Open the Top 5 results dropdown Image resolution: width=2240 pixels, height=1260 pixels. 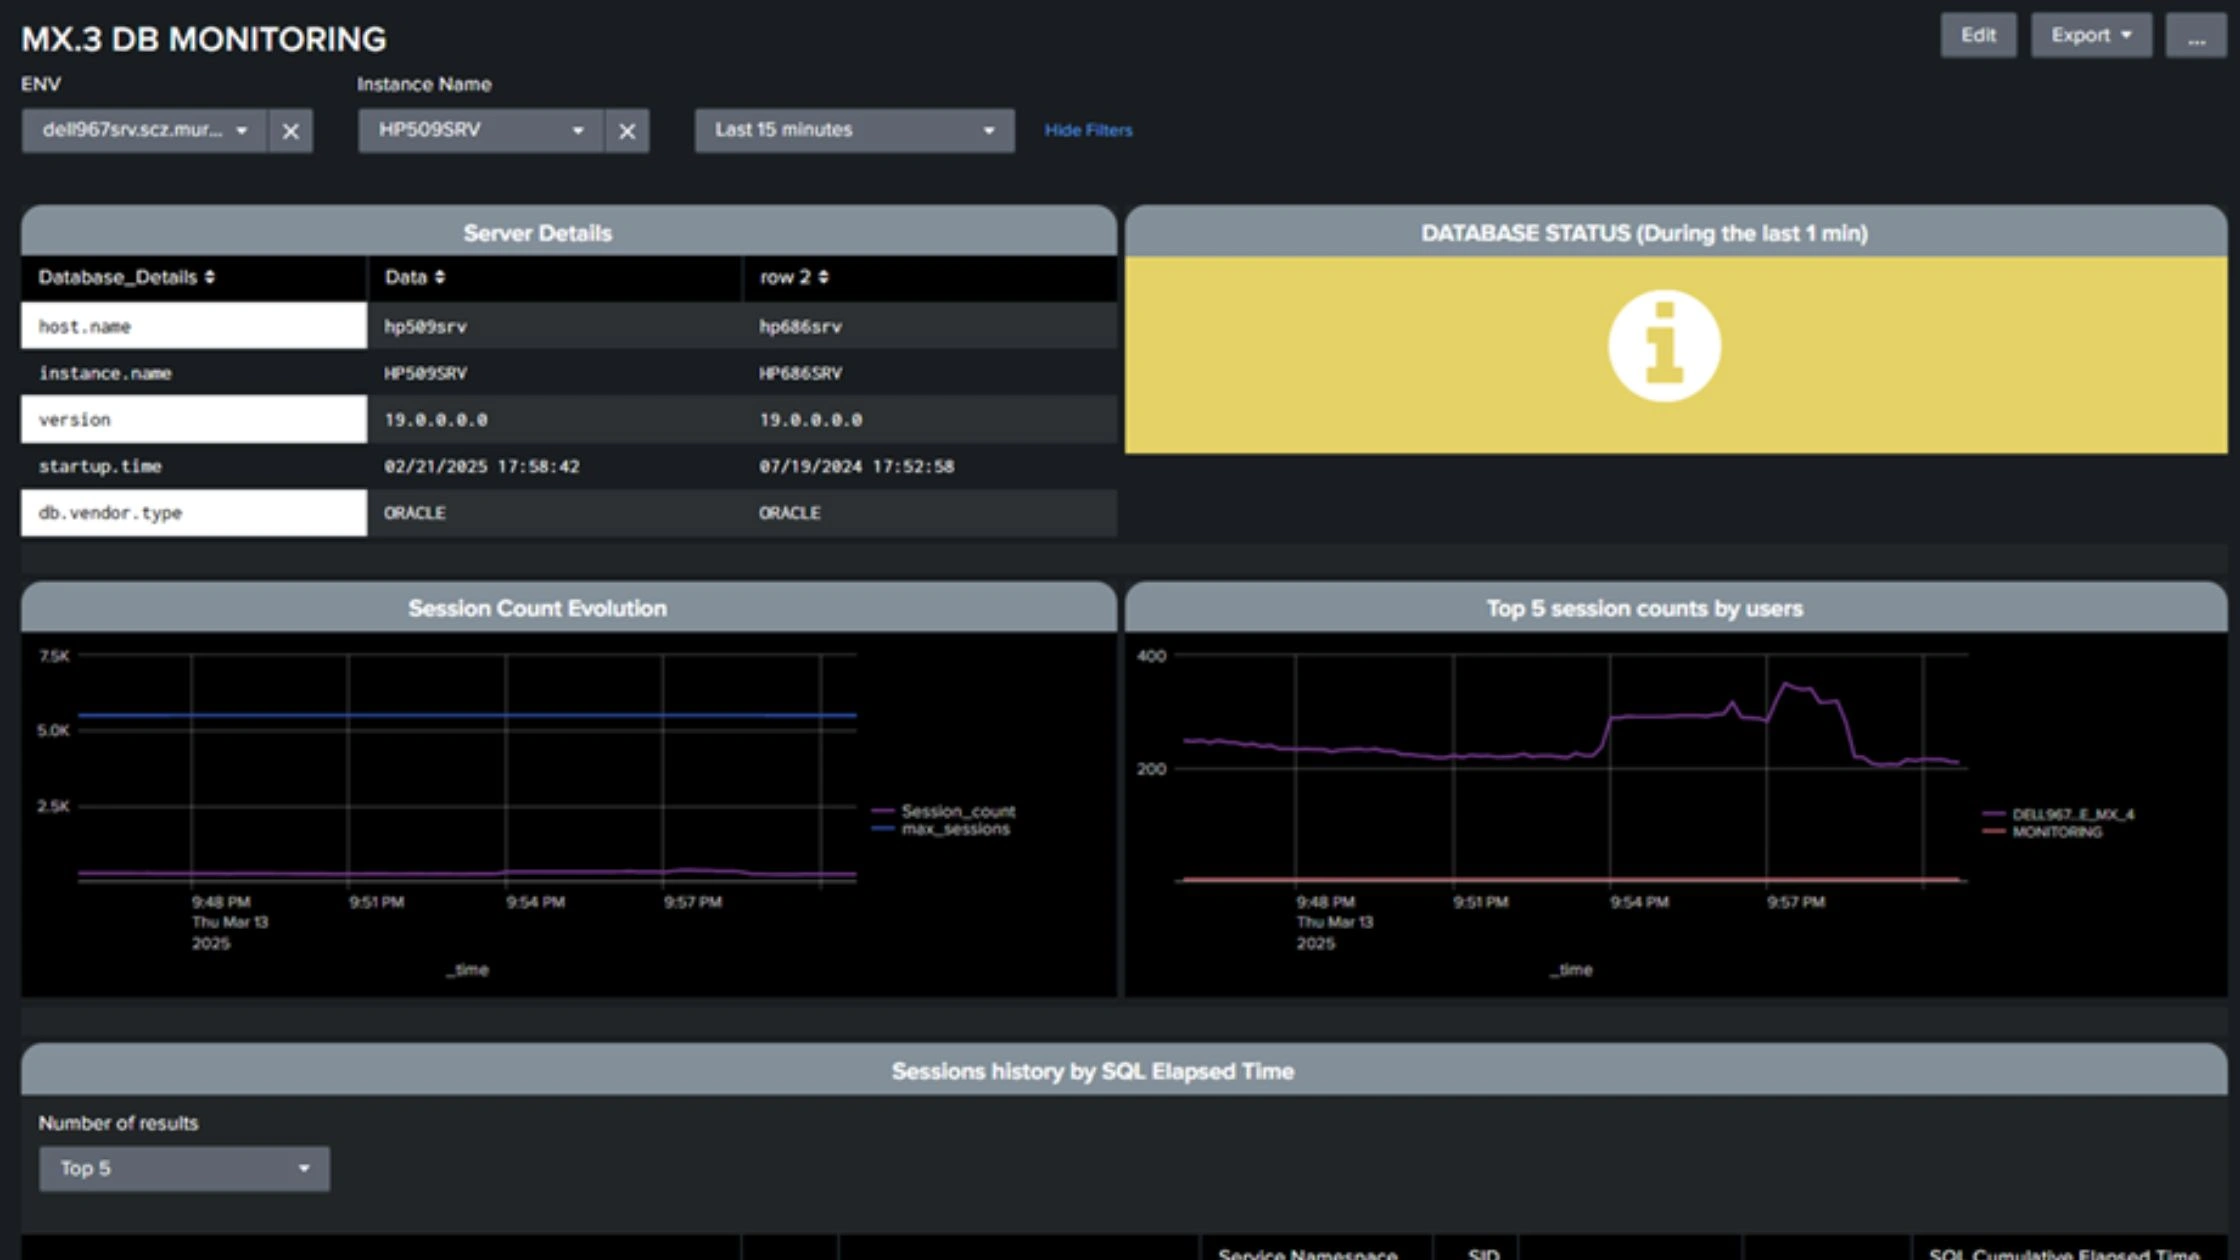[x=184, y=1168]
